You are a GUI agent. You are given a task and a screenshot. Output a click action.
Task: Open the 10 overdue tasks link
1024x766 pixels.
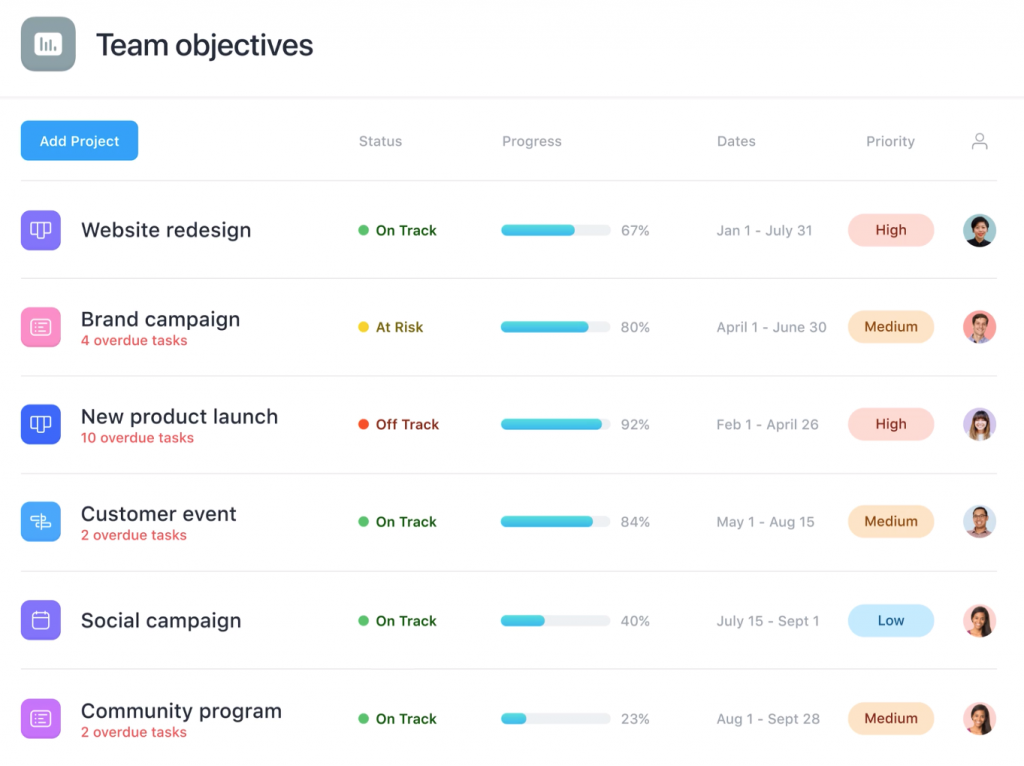click(x=137, y=438)
